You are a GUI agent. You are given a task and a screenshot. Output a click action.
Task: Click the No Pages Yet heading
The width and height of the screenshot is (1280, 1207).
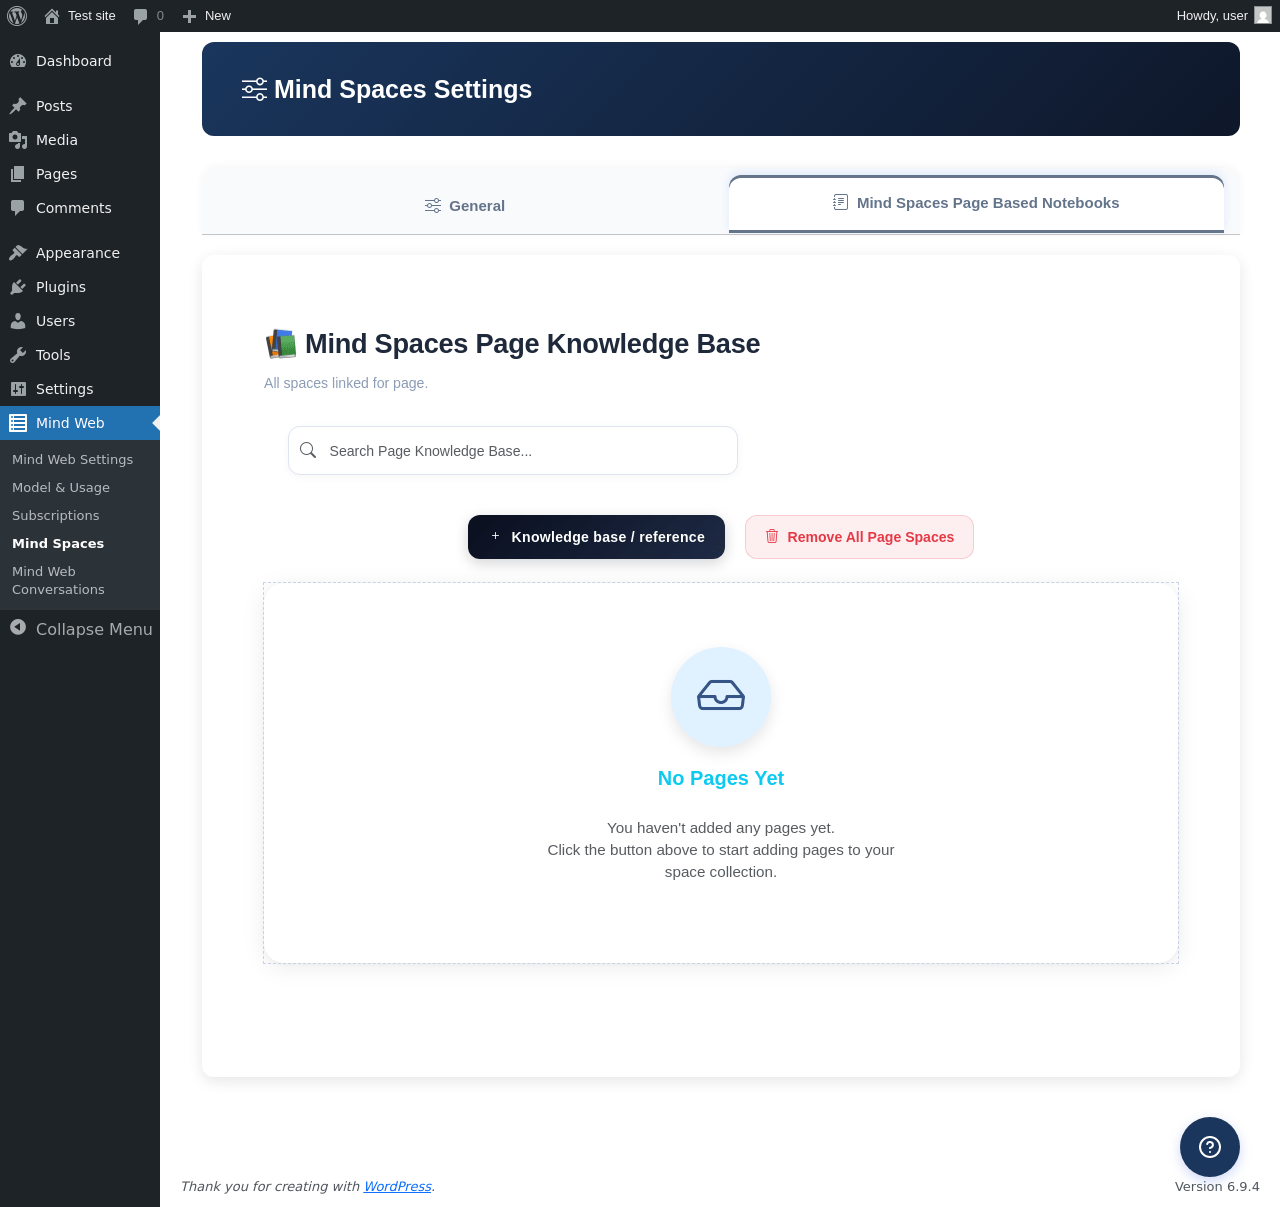point(721,778)
